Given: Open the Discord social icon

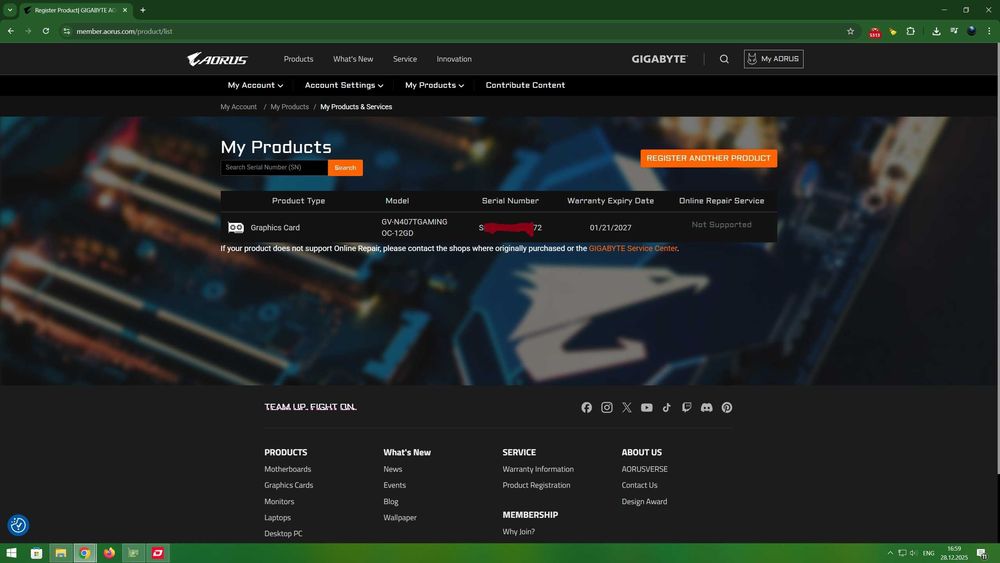Looking at the screenshot, I should coord(707,407).
